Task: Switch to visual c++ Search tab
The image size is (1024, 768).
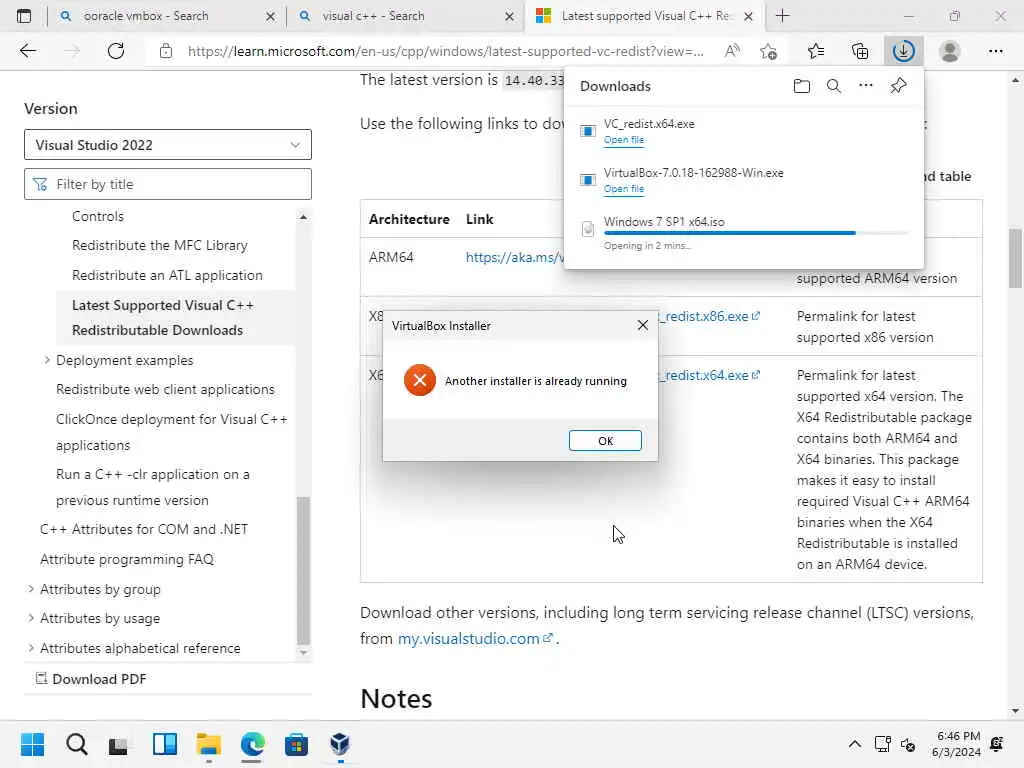Action: [406, 16]
